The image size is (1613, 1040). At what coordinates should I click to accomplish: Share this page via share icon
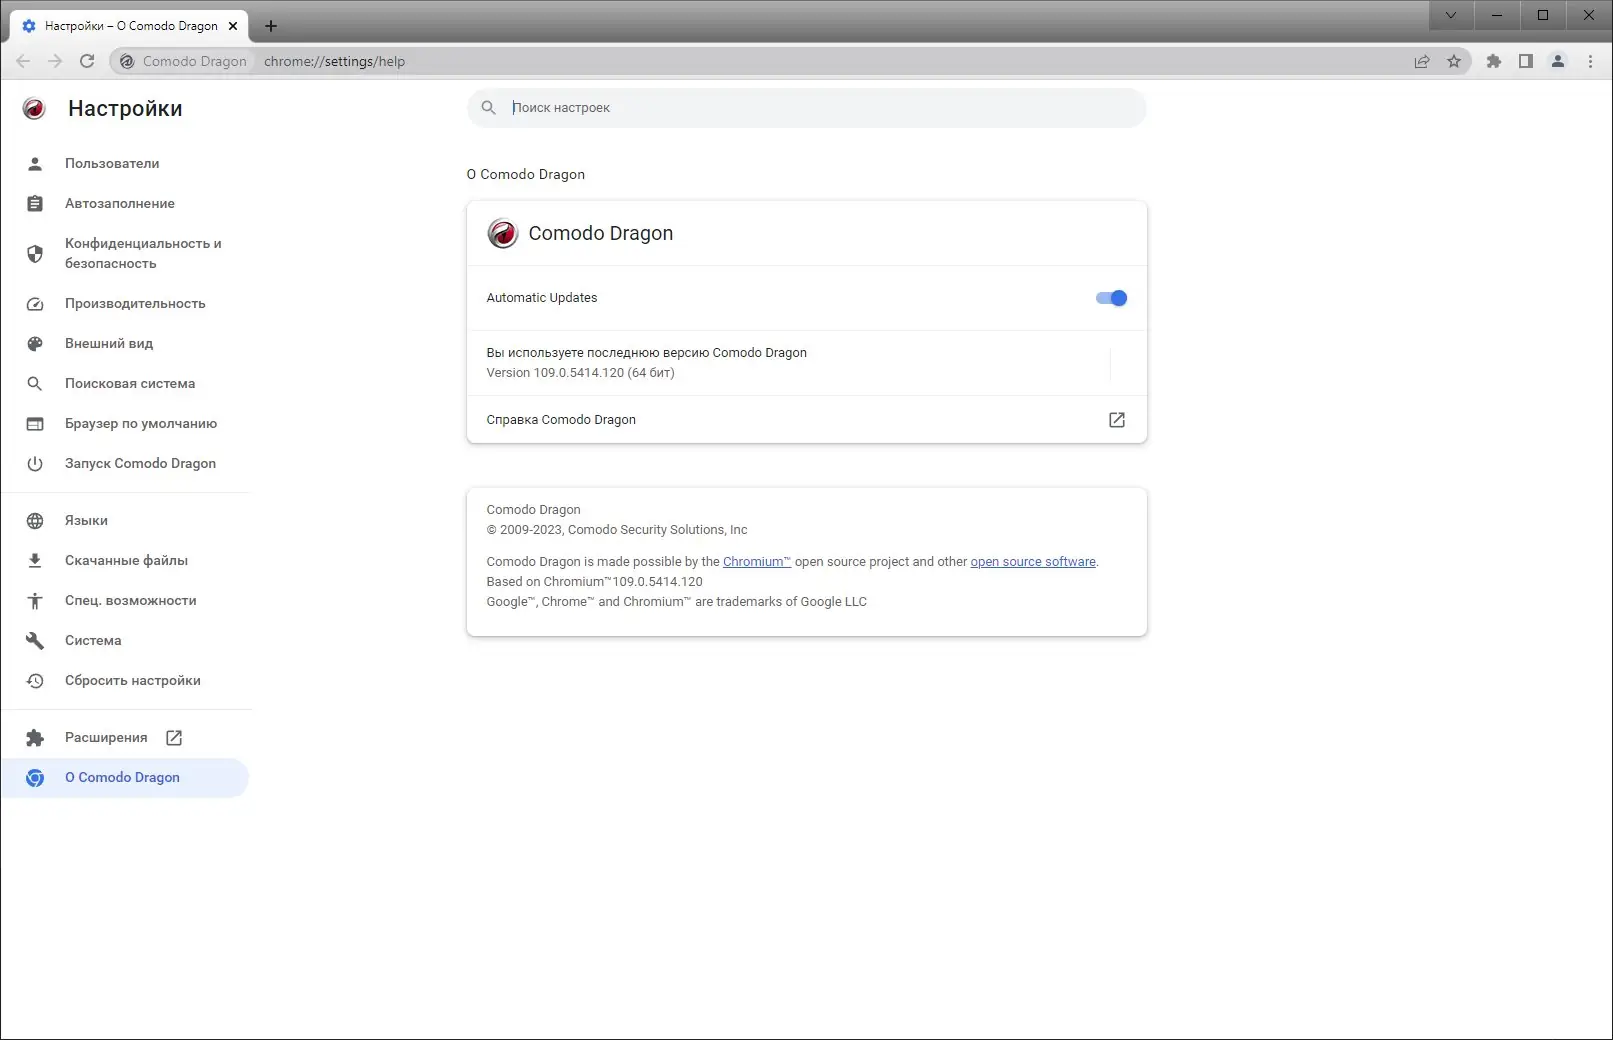(1422, 61)
